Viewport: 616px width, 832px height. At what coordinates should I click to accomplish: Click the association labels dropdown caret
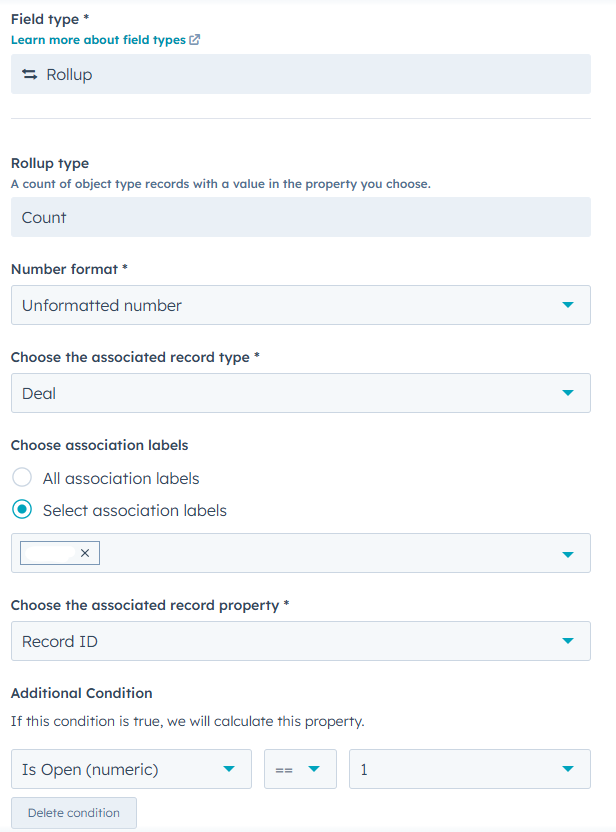point(568,553)
